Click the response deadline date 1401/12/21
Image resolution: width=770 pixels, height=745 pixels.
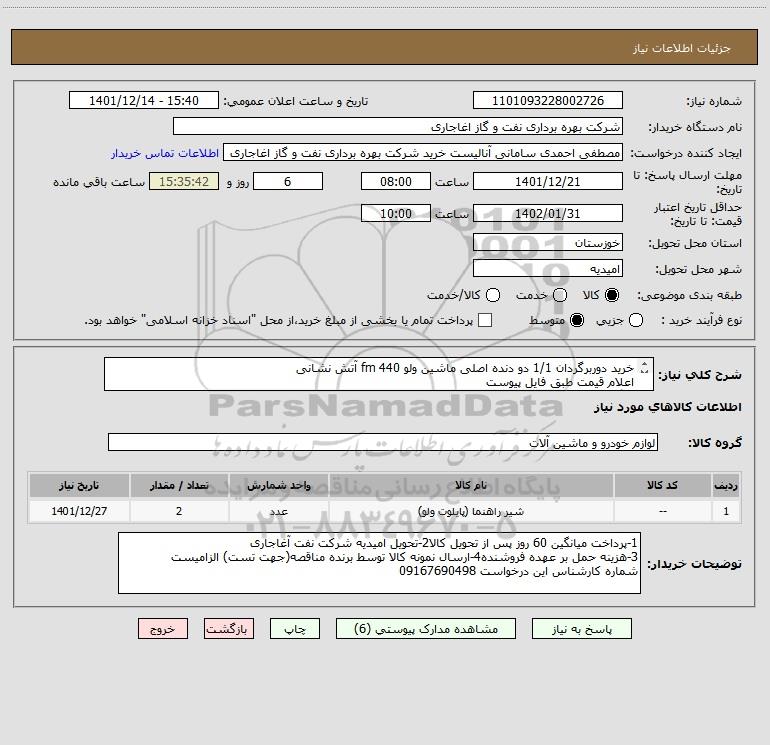(x=548, y=182)
